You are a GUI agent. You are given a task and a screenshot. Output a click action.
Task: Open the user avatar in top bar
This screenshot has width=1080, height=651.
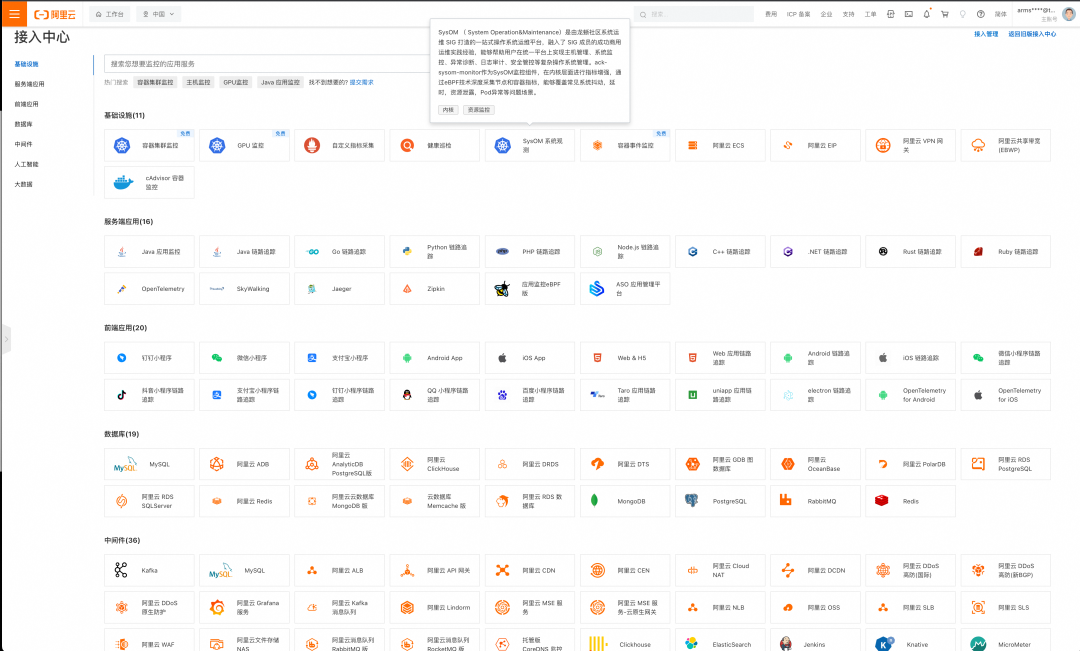tap(1069, 14)
